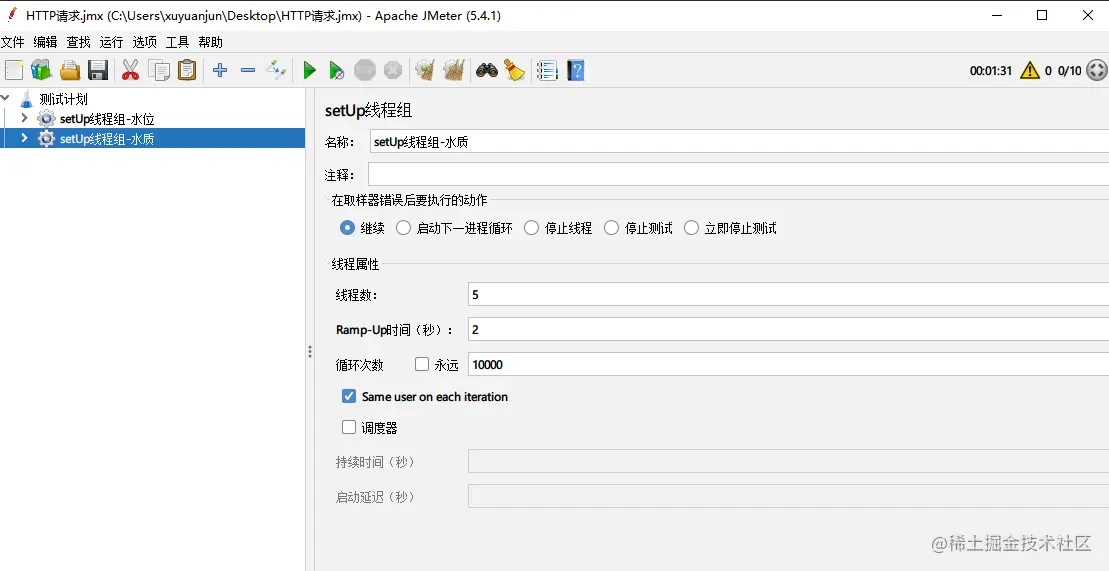
Task: Open the 工具 menu
Action: coord(178,42)
